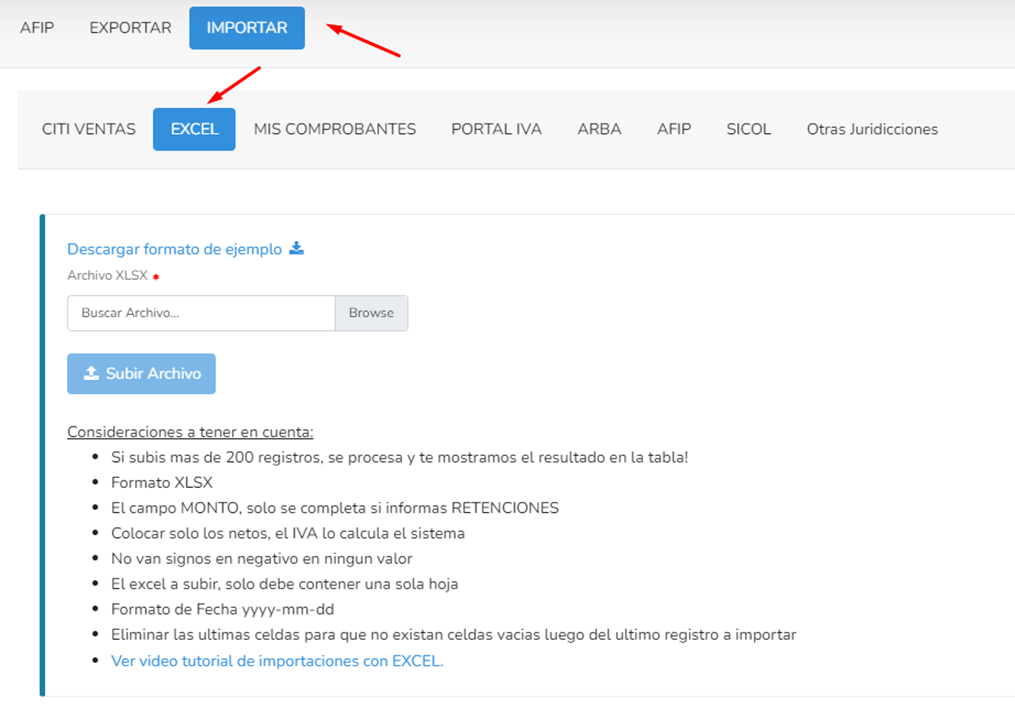This screenshot has height=708, width=1015.
Task: Open the Ver video tutorial EXCEL link
Action: coord(277,660)
